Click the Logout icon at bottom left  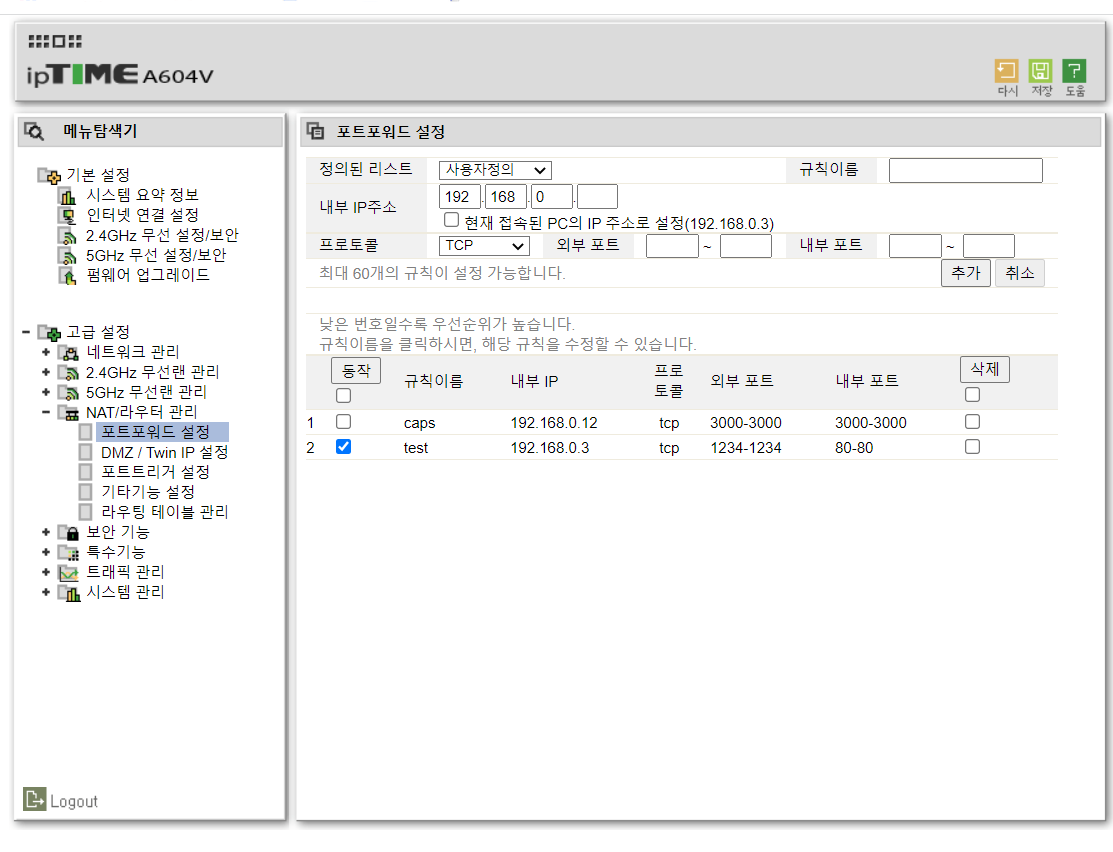pos(35,800)
